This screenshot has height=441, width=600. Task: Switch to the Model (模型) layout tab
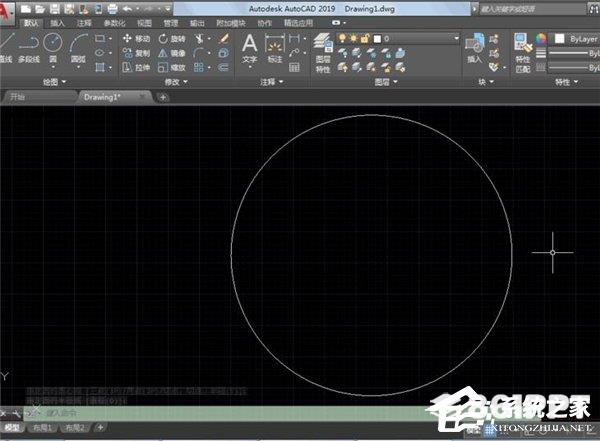pyautogui.click(x=13, y=428)
